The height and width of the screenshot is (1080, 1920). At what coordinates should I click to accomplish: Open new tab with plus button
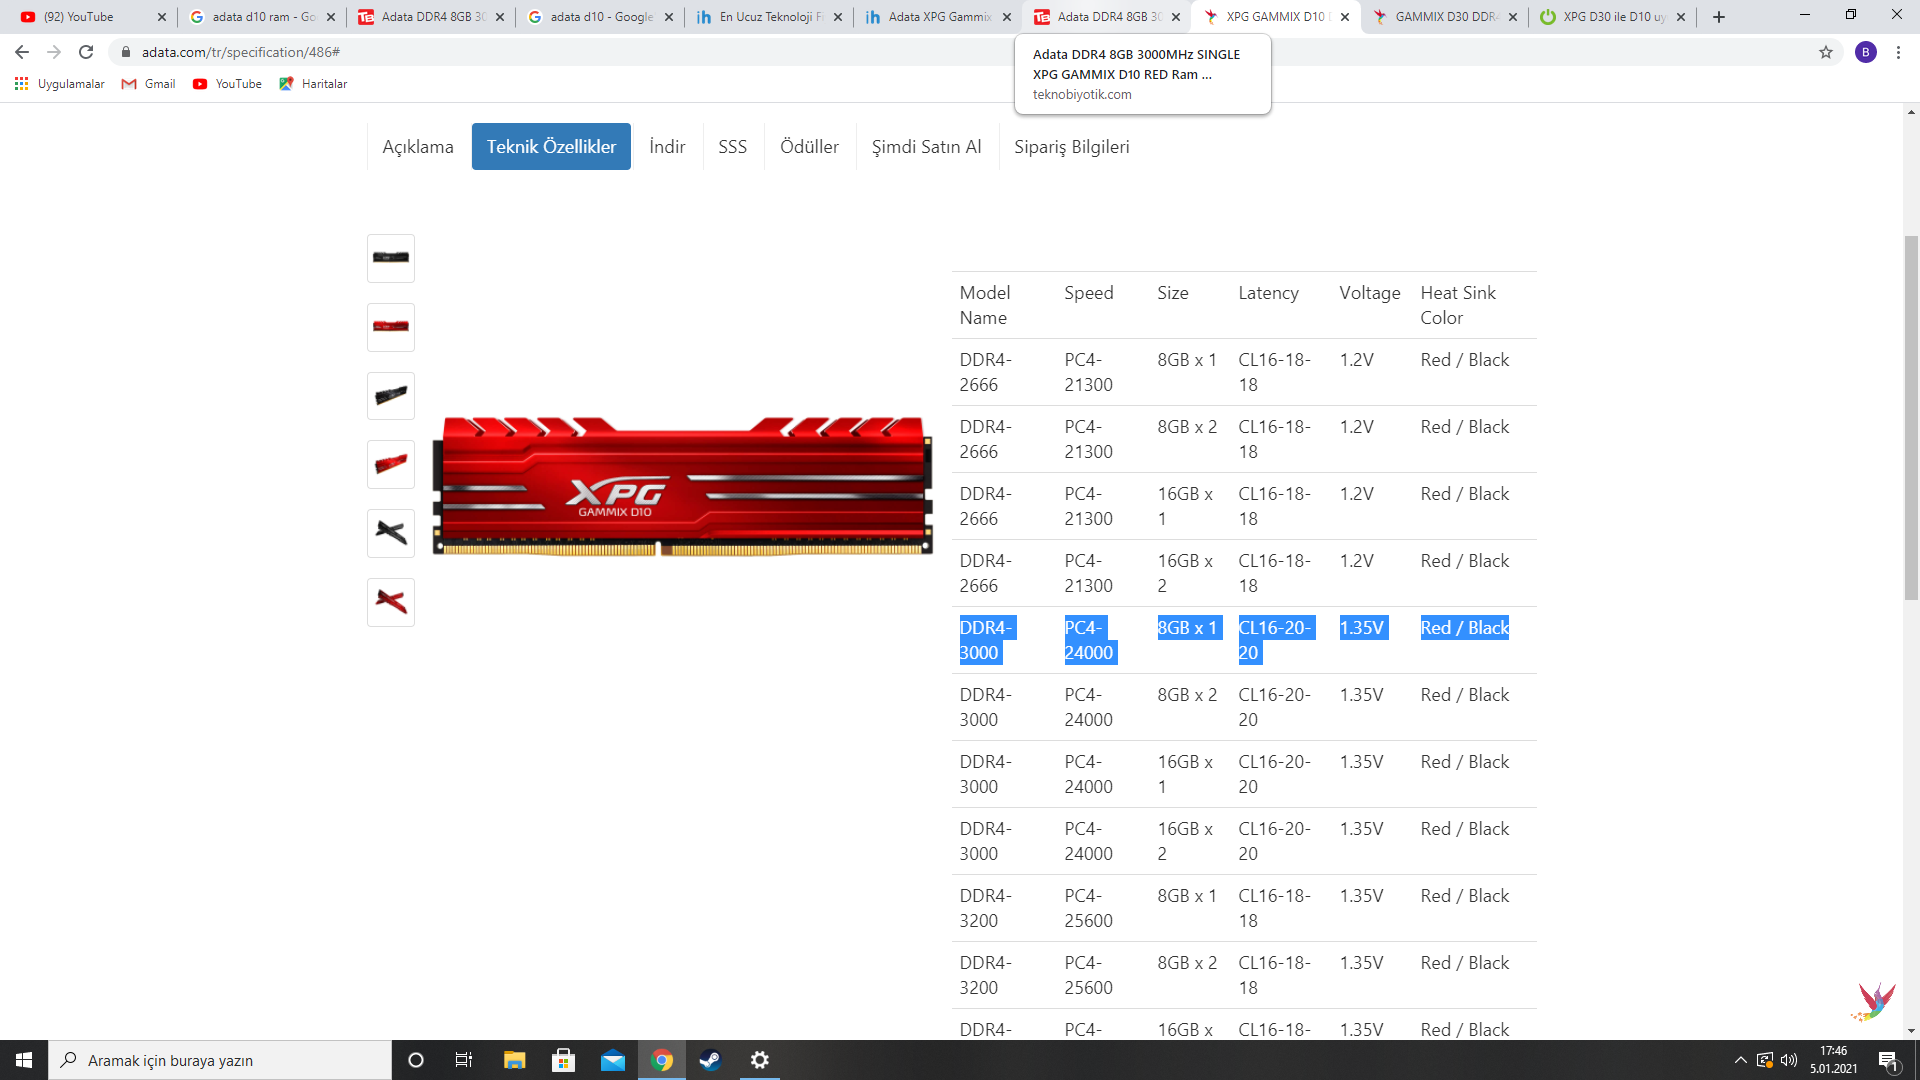point(1719,17)
